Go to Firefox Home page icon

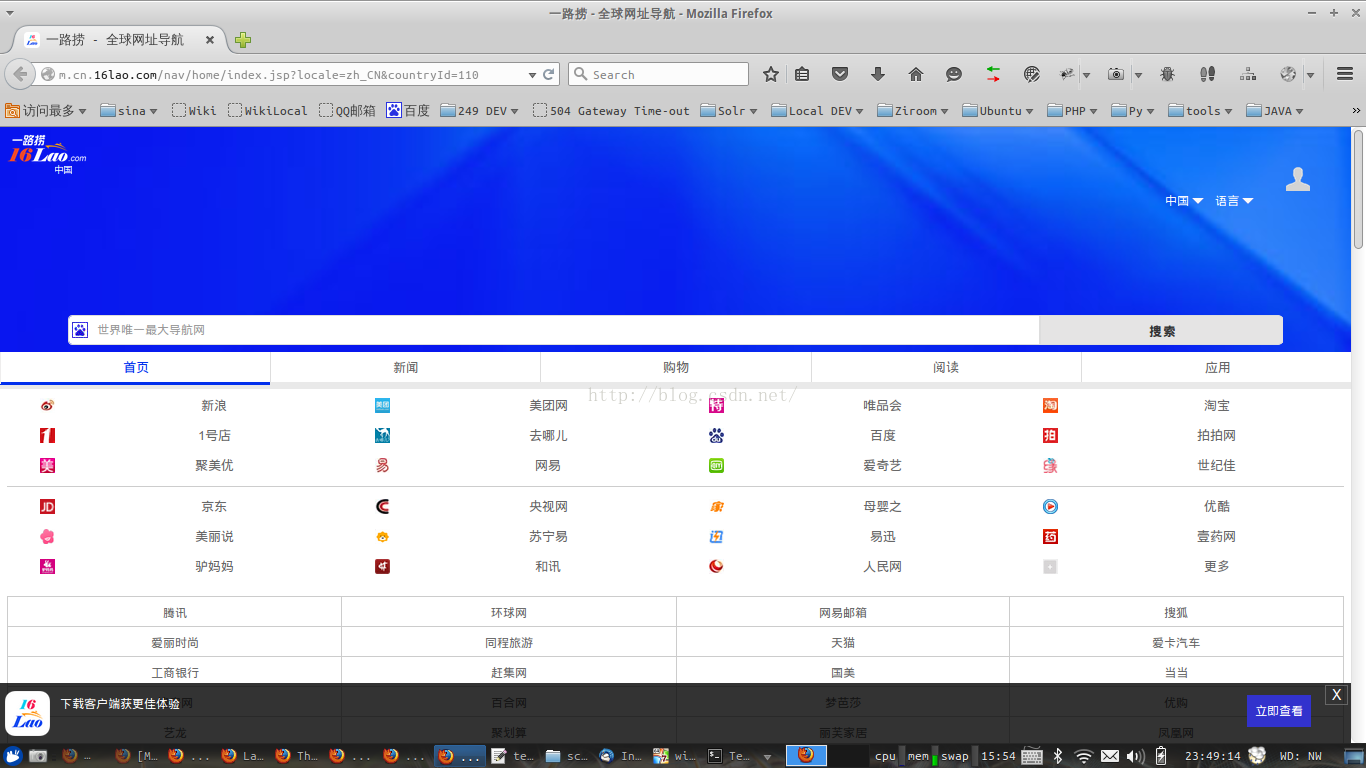[x=916, y=74]
